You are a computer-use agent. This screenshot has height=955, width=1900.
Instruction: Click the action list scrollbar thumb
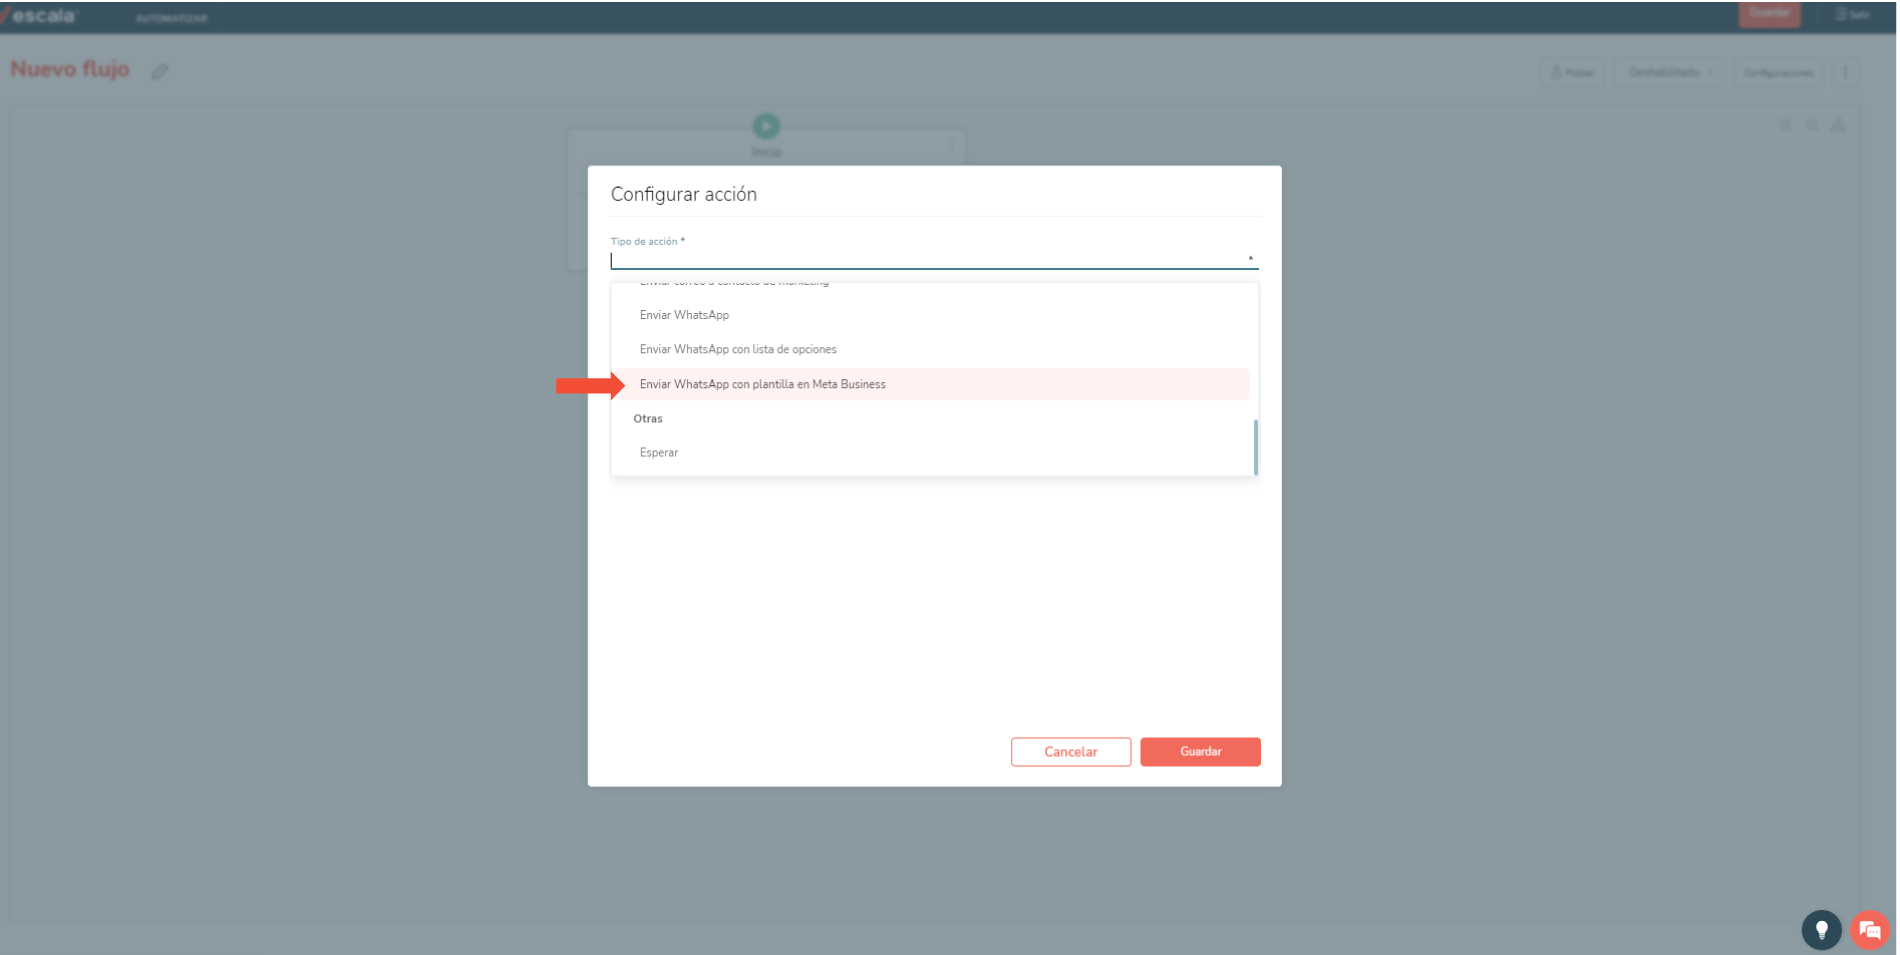[x=1255, y=447]
